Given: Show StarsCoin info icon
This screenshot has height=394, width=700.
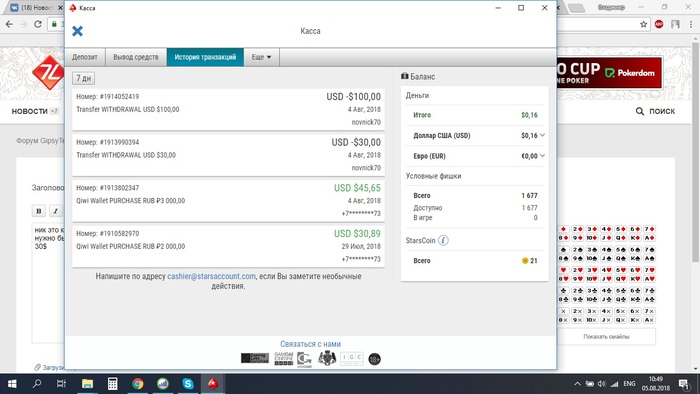Looking at the screenshot, I should pyautogui.click(x=443, y=241).
